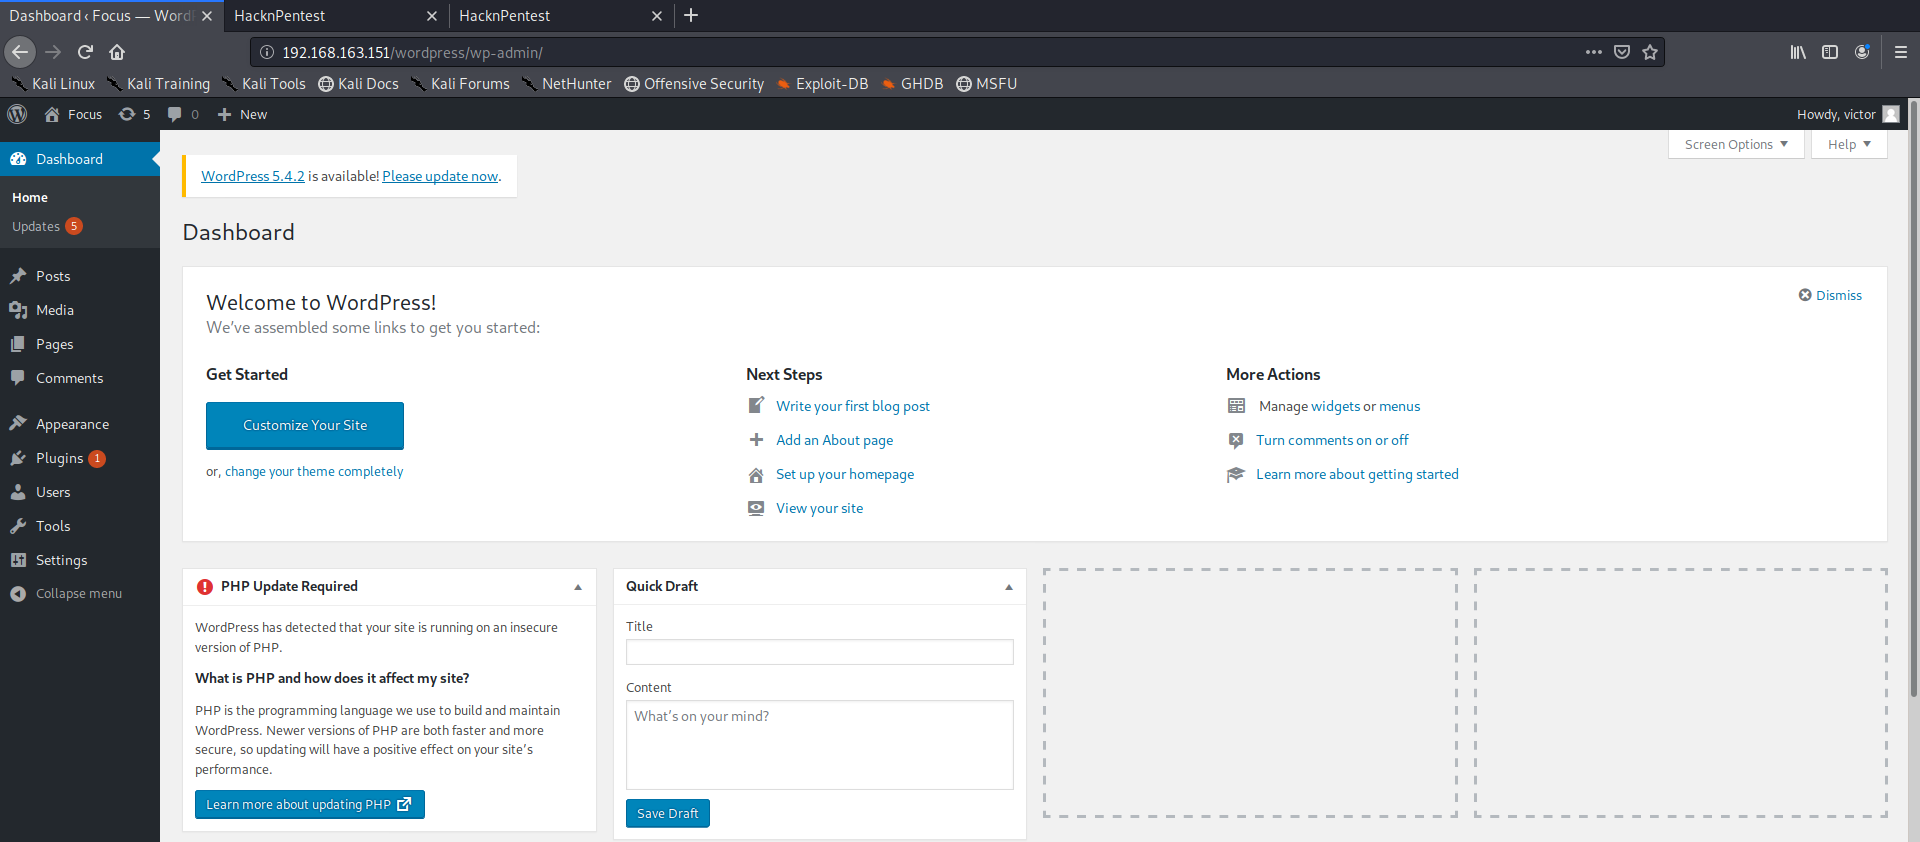Open the Tools menu in sidebar

click(80, 526)
